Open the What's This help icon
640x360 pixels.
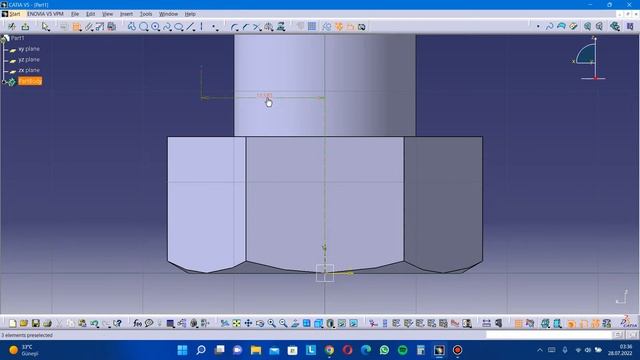click(118, 323)
